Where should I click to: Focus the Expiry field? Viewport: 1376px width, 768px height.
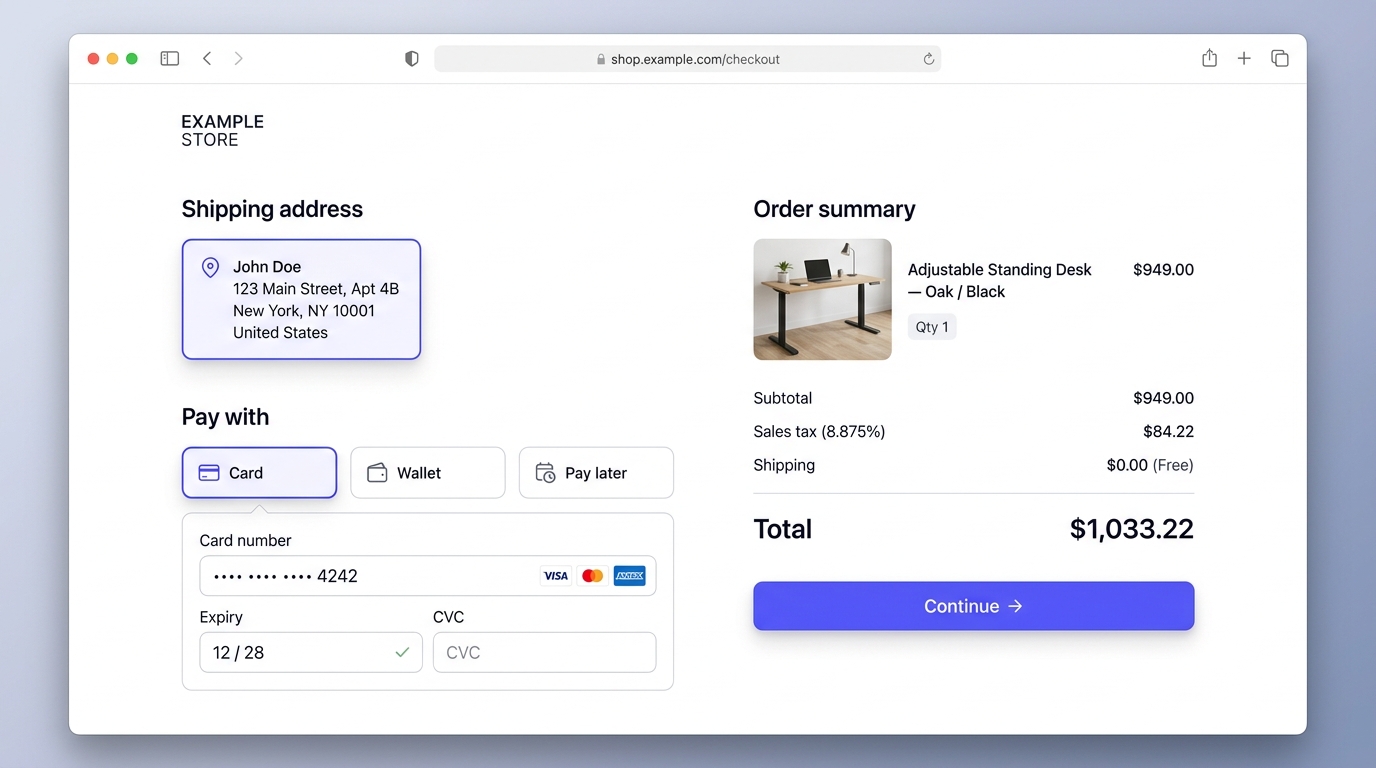point(311,652)
